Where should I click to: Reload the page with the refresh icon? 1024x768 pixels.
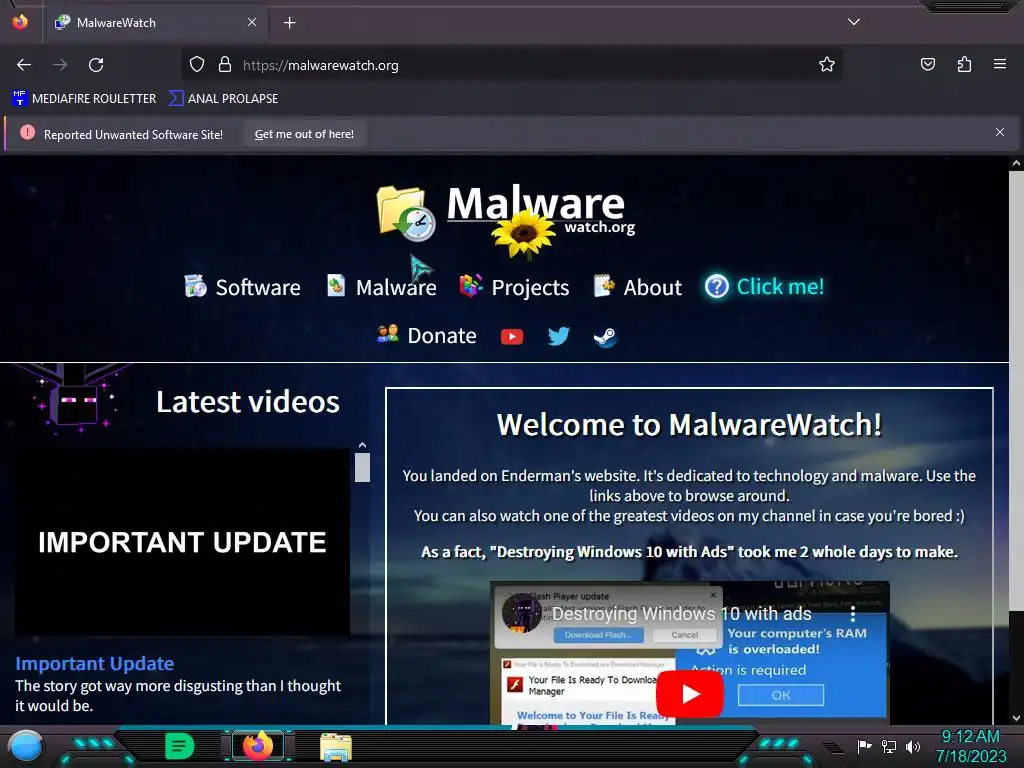[96, 65]
